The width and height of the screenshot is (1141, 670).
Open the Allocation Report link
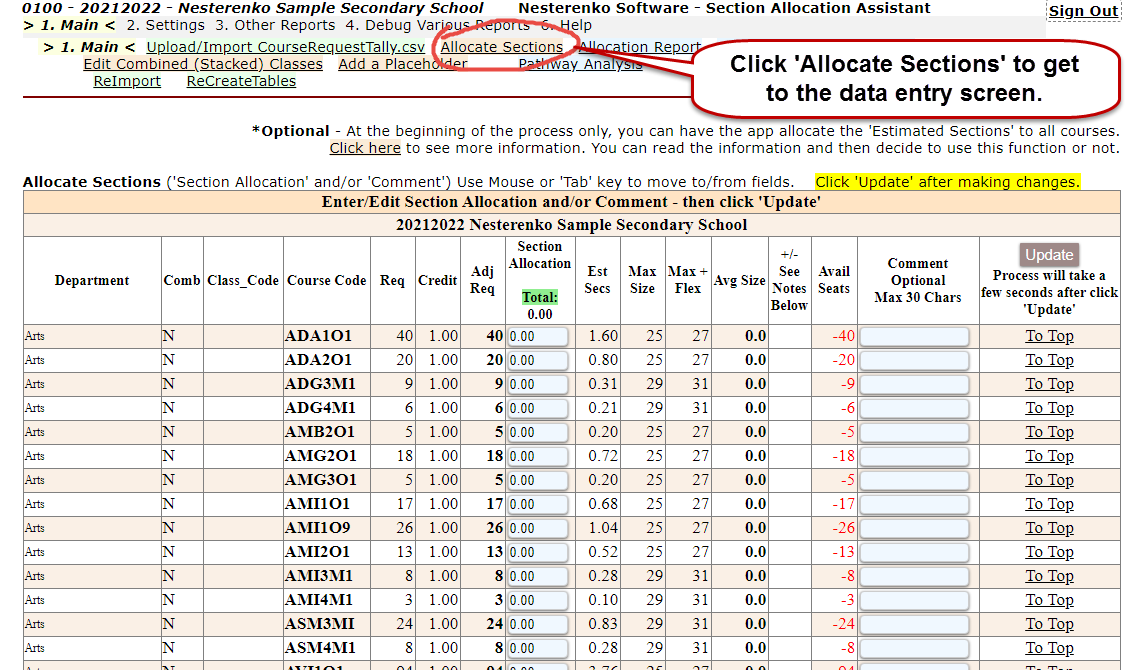tap(639, 47)
